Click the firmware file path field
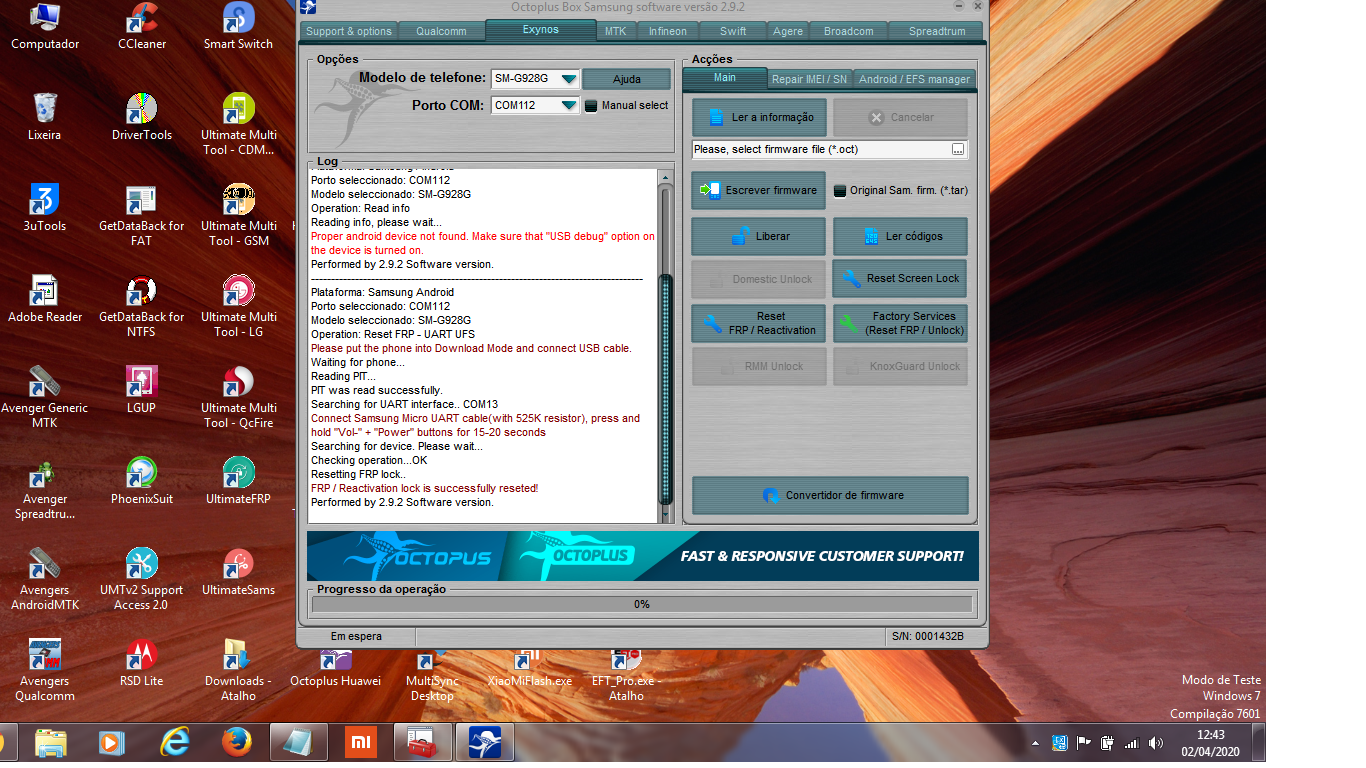The width and height of the screenshot is (1366, 768). click(x=821, y=149)
